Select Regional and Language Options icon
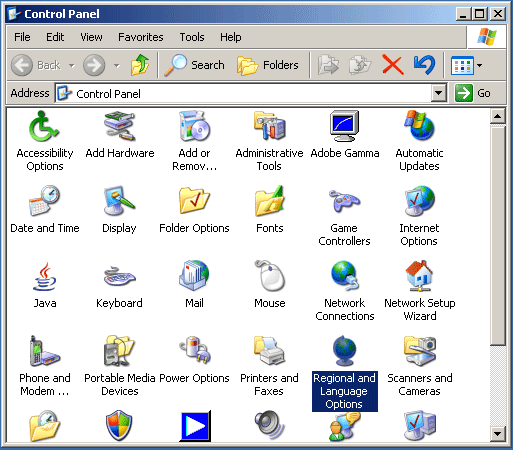This screenshot has width=513, height=450. tap(344, 351)
